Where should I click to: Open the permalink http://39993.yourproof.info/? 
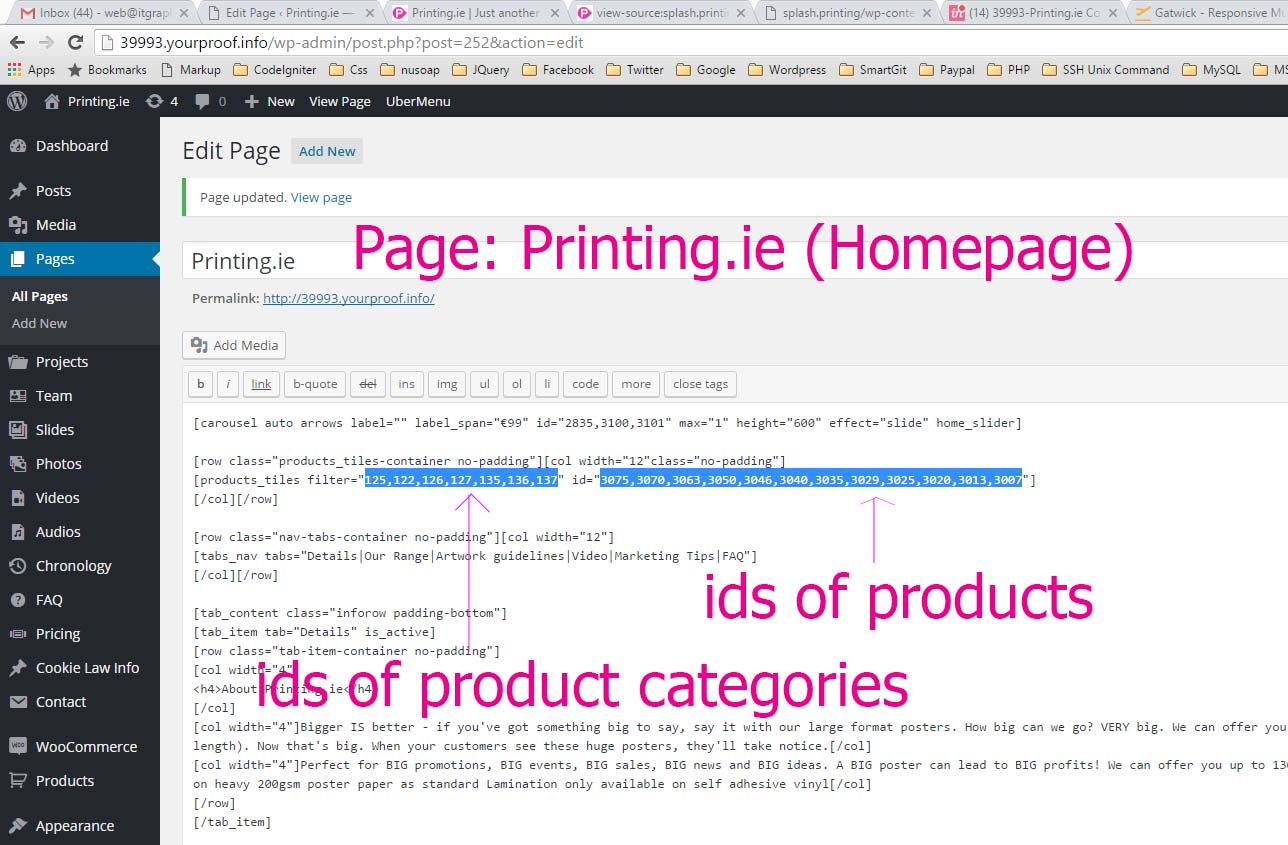tap(349, 298)
